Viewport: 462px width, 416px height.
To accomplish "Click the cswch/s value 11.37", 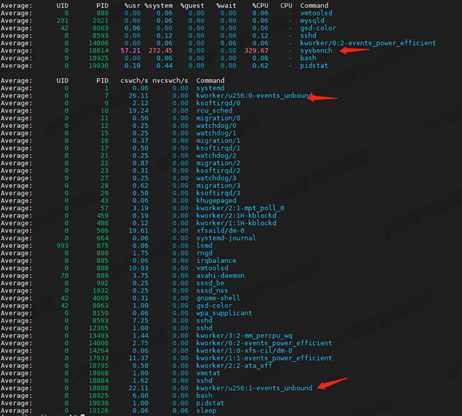I will click(x=138, y=358).
